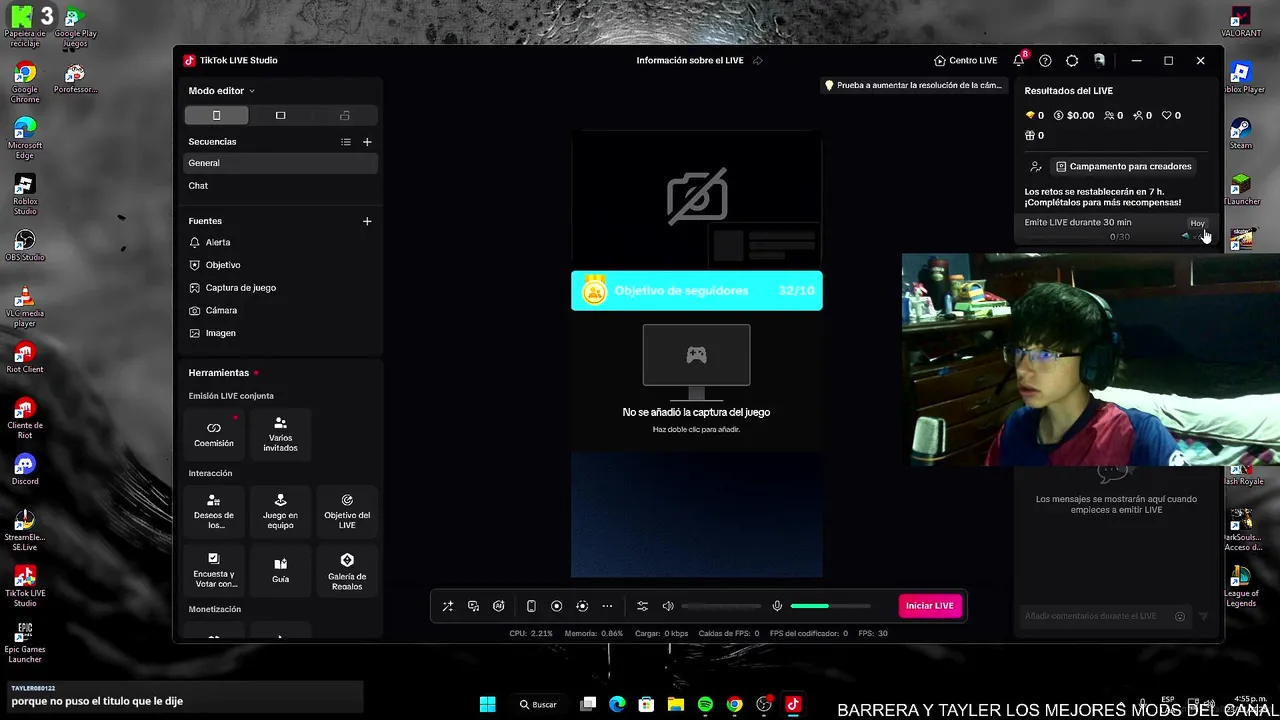
Task: Open OBS Studio desktop shortcut
Action: tap(25, 245)
